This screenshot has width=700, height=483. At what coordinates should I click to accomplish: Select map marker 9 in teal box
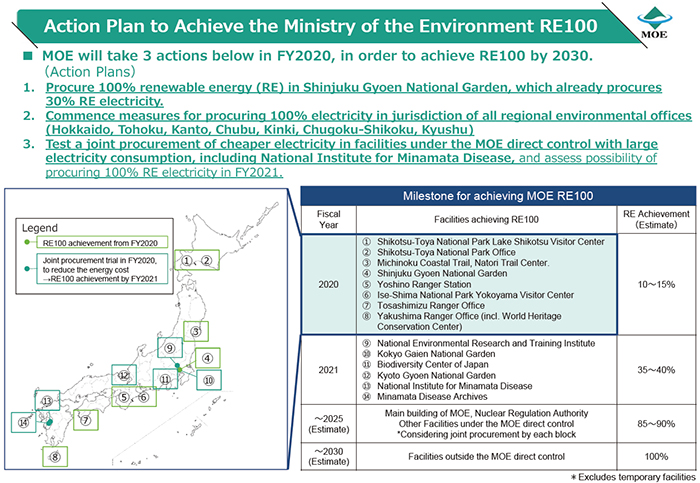(170, 348)
